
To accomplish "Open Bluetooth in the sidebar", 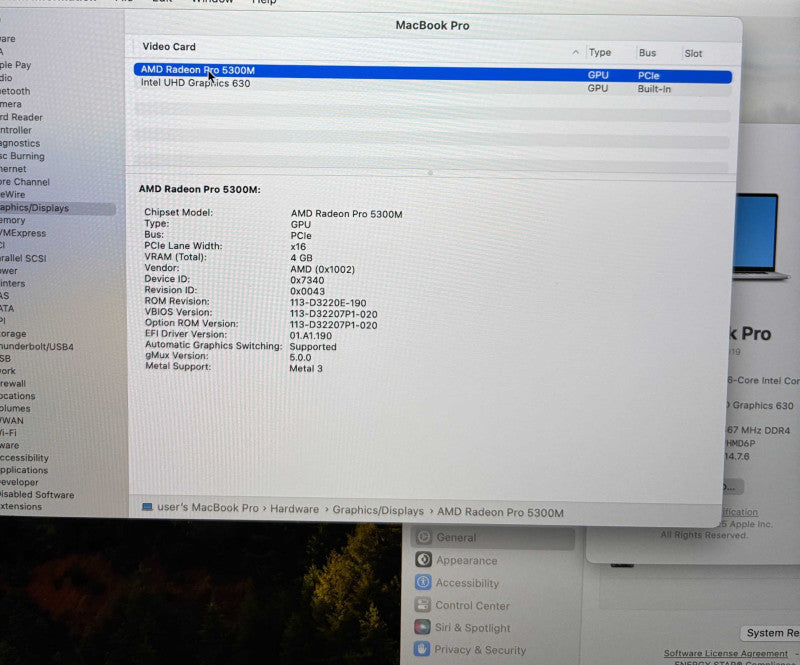I will [15, 91].
